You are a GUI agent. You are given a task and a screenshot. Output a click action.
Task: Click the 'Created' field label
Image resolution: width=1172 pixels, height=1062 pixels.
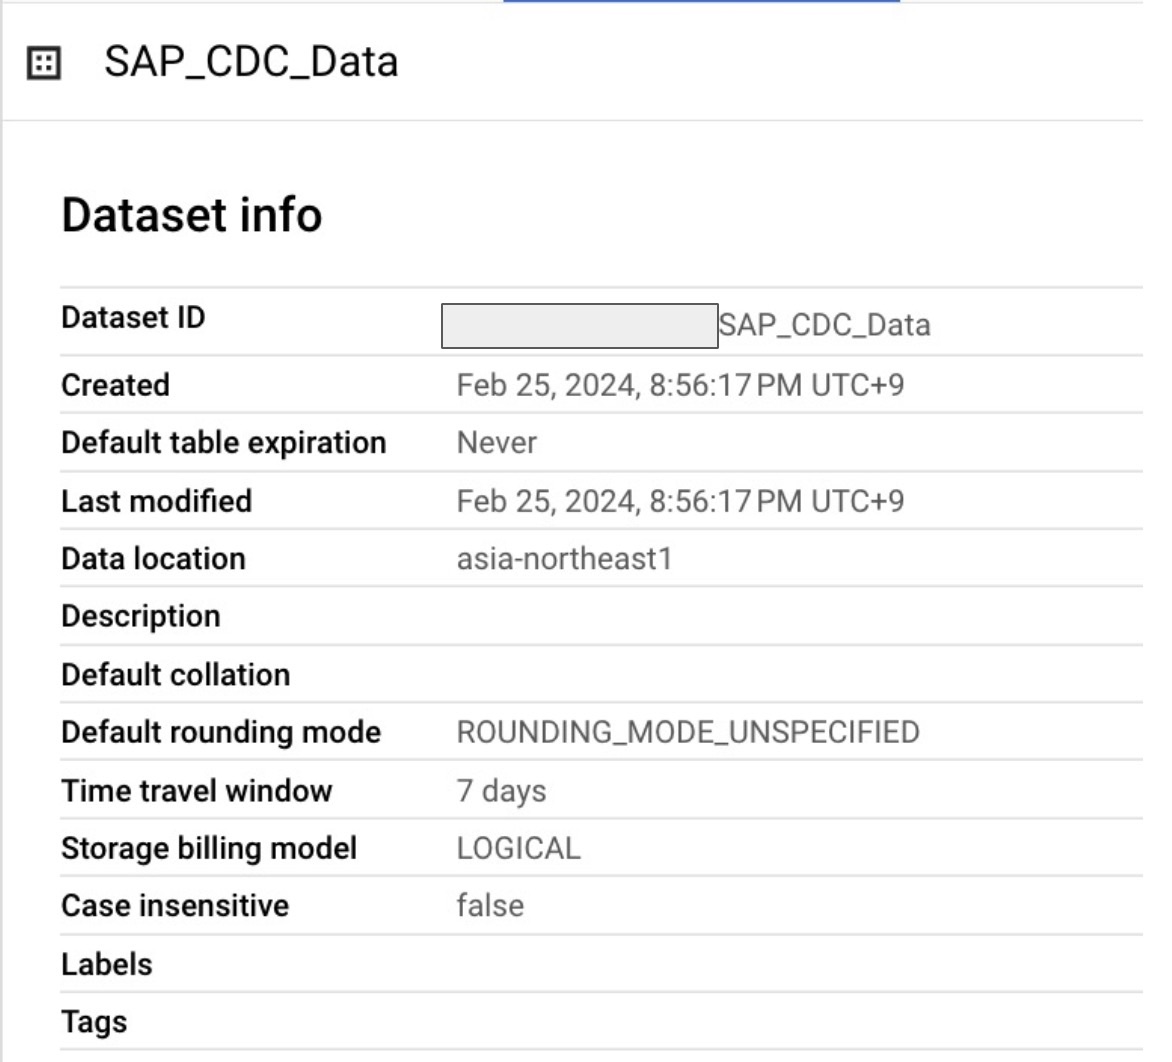(116, 386)
